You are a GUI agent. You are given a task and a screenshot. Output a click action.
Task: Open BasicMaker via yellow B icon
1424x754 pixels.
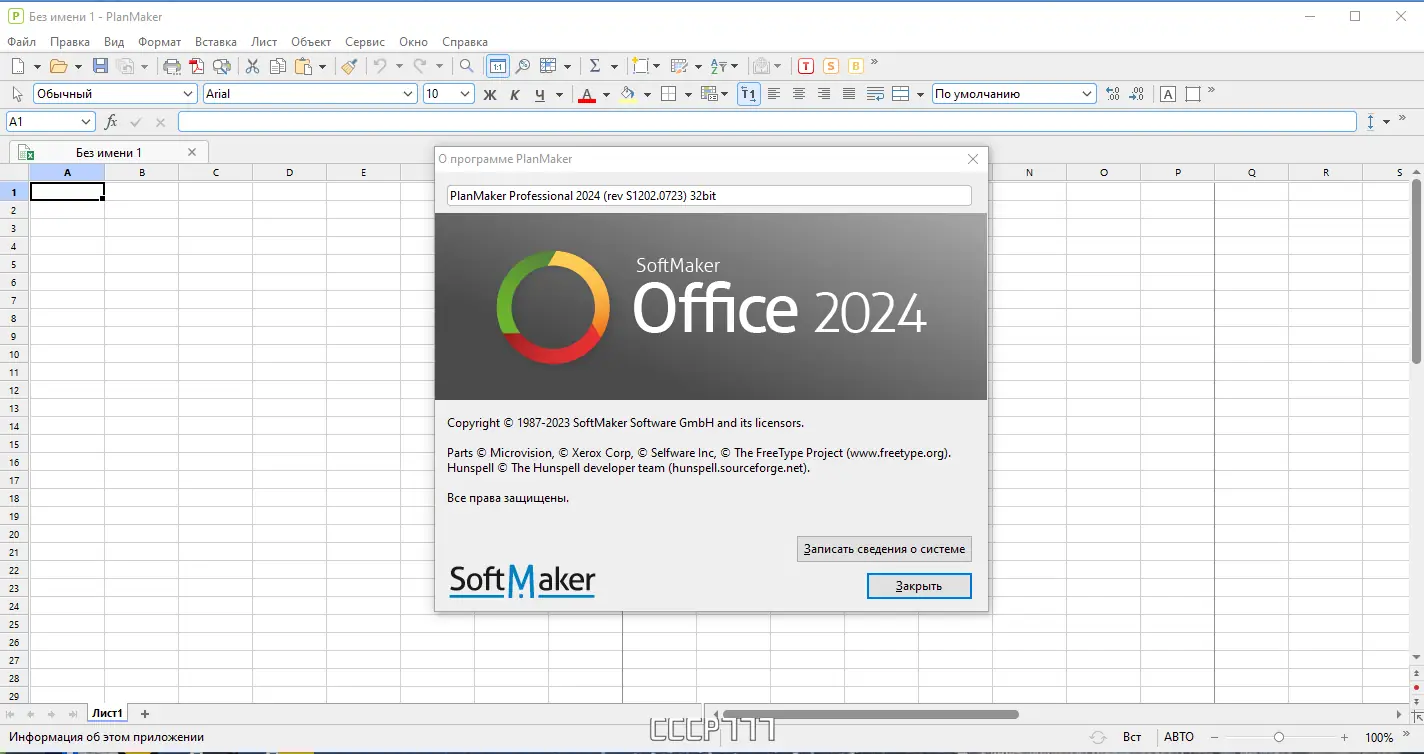856,66
